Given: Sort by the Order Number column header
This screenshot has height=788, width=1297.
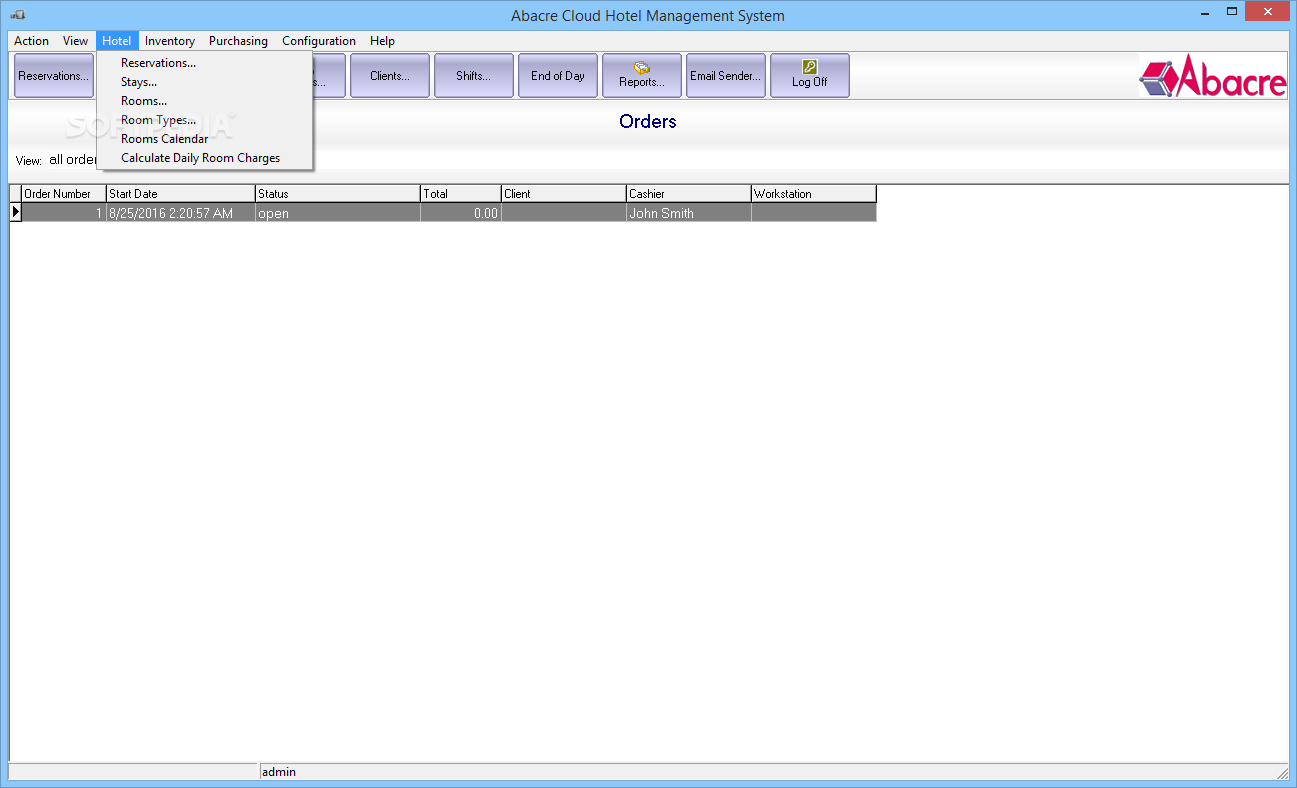Looking at the screenshot, I should [64, 194].
